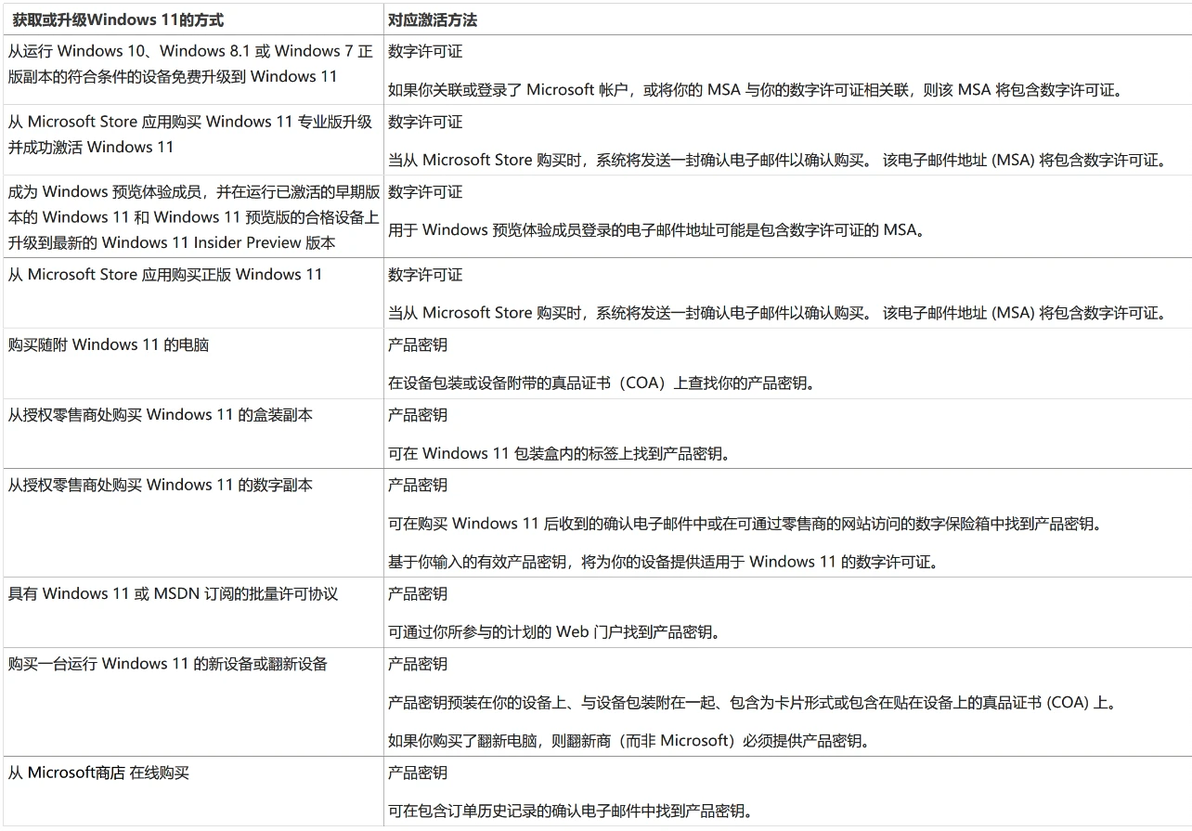1192x831 pixels.
Task: Select the cell about buying 盒装副本 from retailer
Action: (193, 433)
